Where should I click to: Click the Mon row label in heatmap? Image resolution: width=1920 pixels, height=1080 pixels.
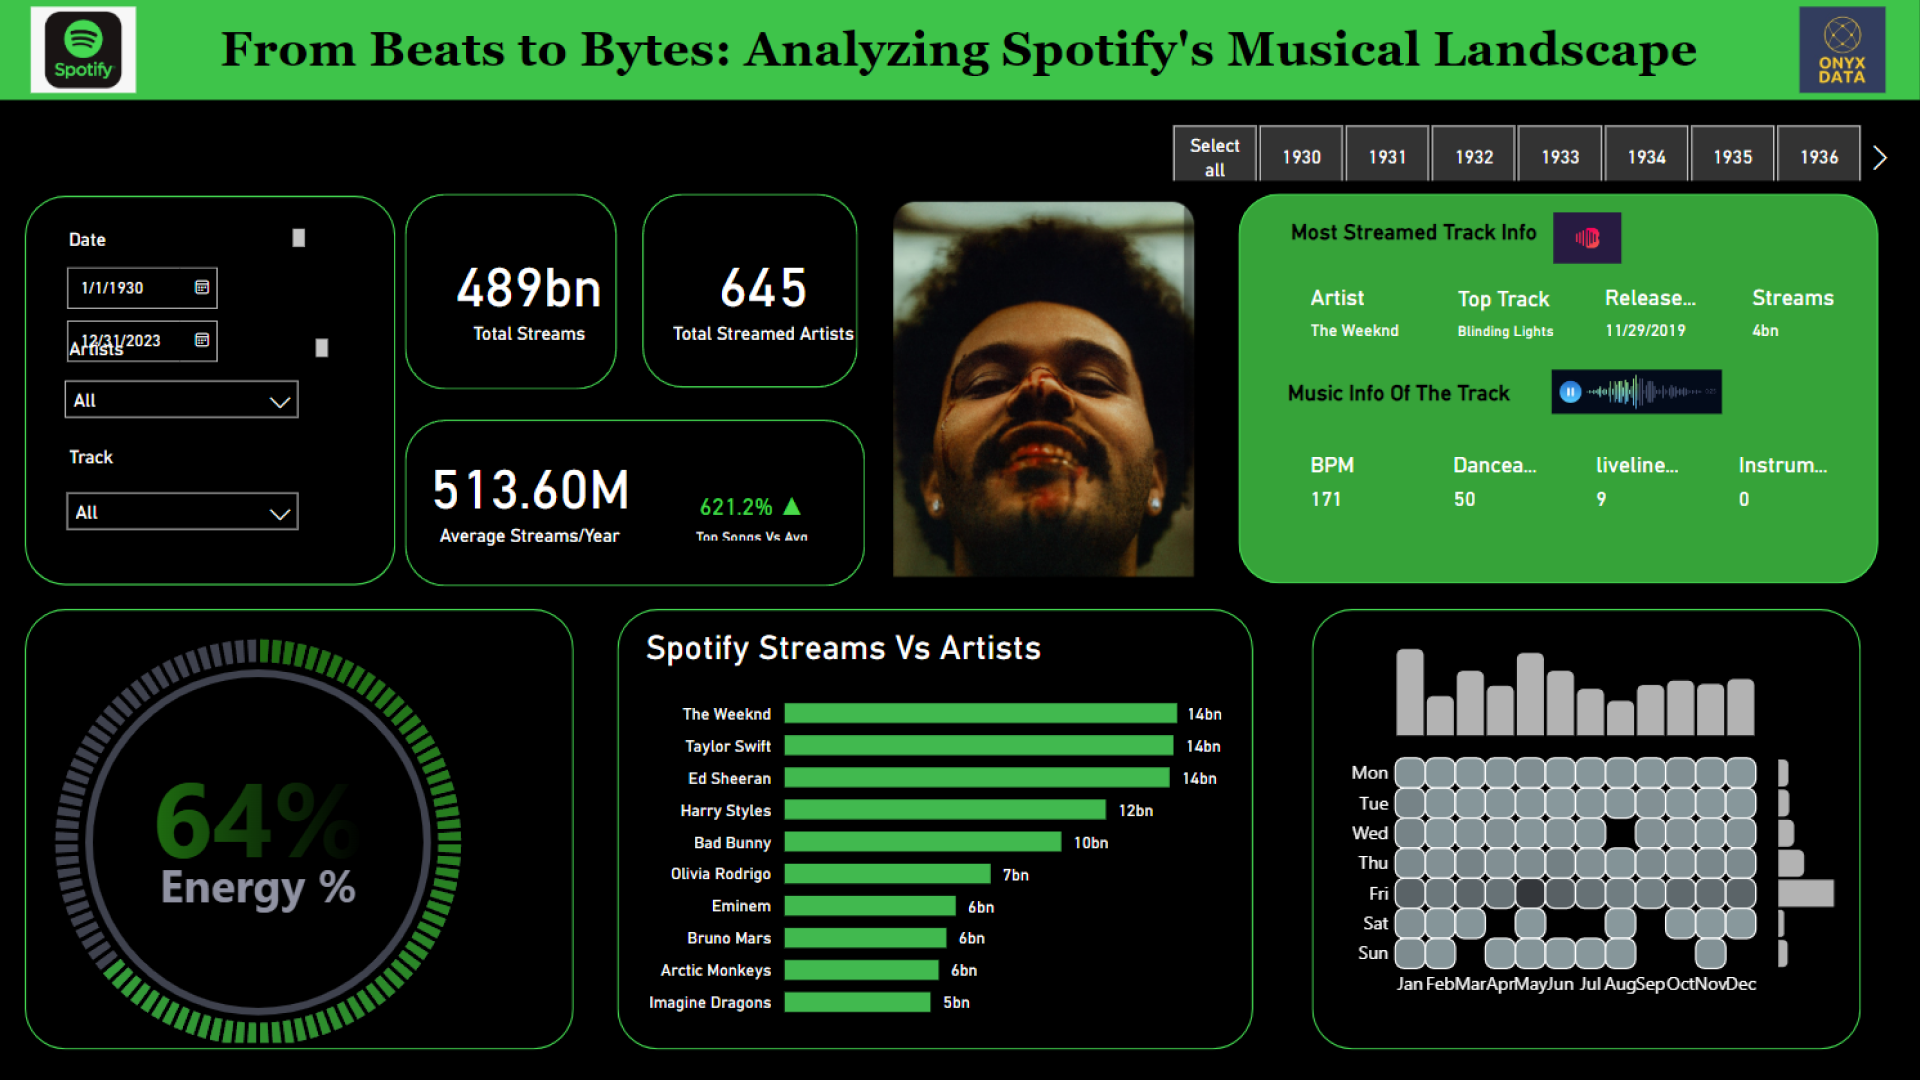click(x=1369, y=772)
